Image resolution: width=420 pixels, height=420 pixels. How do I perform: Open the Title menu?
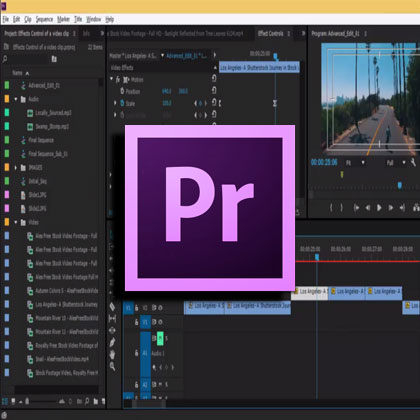(78, 20)
